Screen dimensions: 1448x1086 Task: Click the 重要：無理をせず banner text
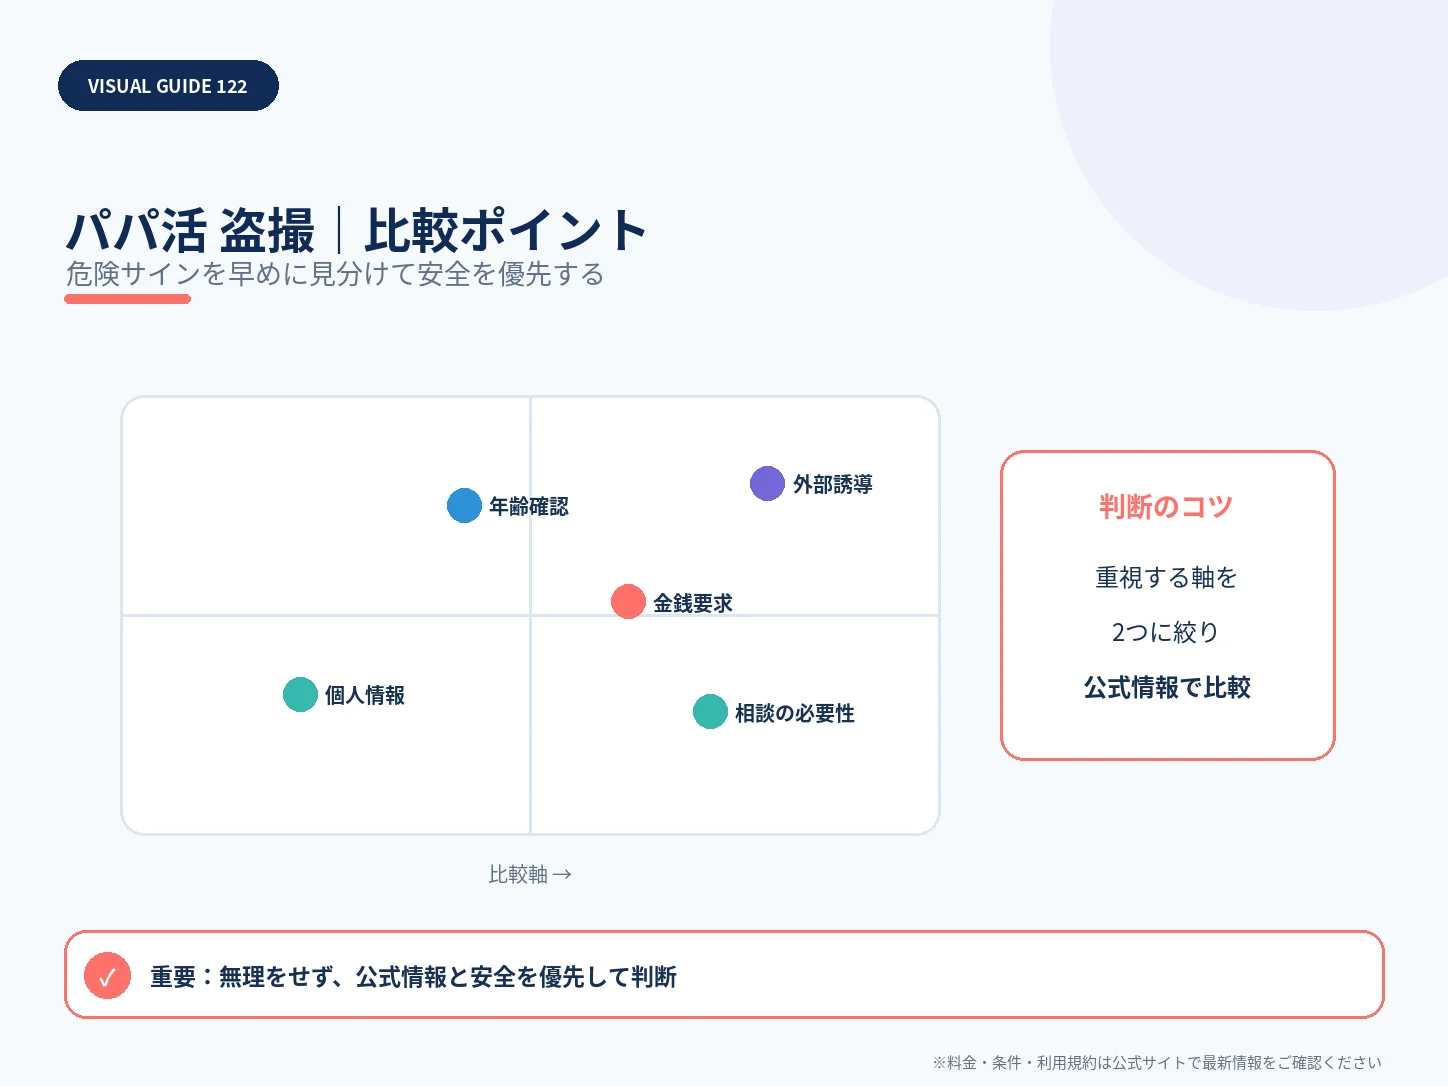(x=413, y=976)
